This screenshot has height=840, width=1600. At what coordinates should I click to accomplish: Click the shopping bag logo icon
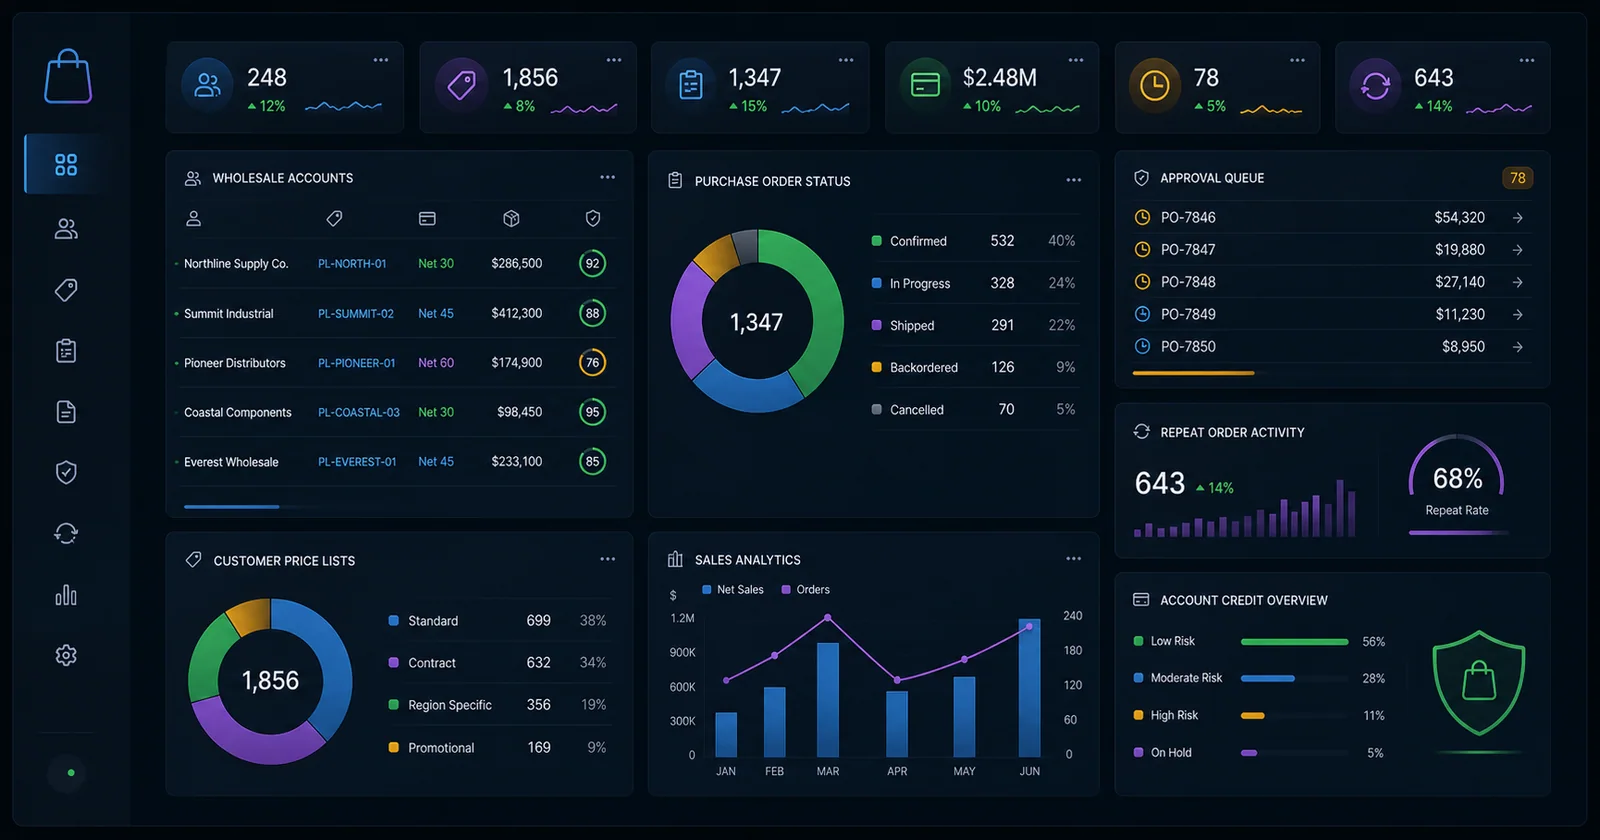[x=68, y=77]
